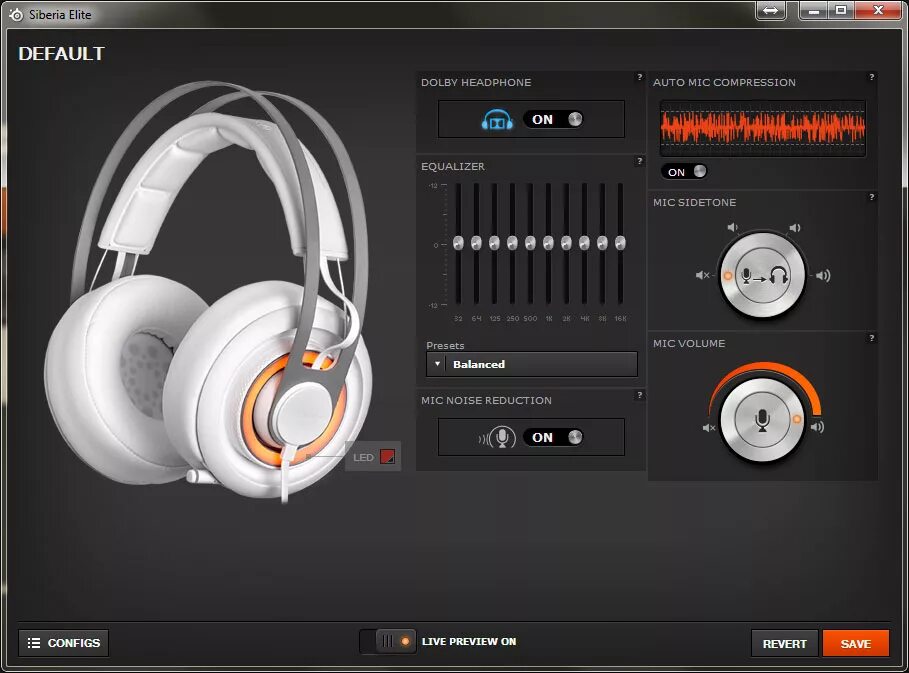This screenshot has height=673, width=909.
Task: Toggle the Dolby Headphone ON switch
Action: click(x=553, y=119)
